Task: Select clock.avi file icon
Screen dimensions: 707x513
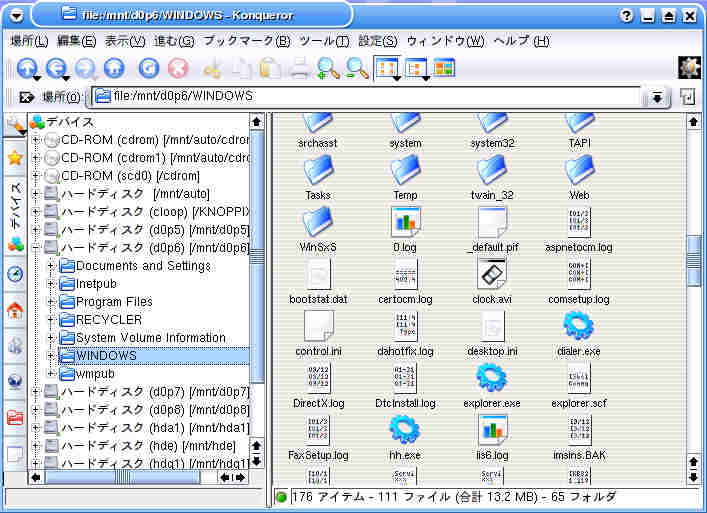Action: tap(491, 282)
